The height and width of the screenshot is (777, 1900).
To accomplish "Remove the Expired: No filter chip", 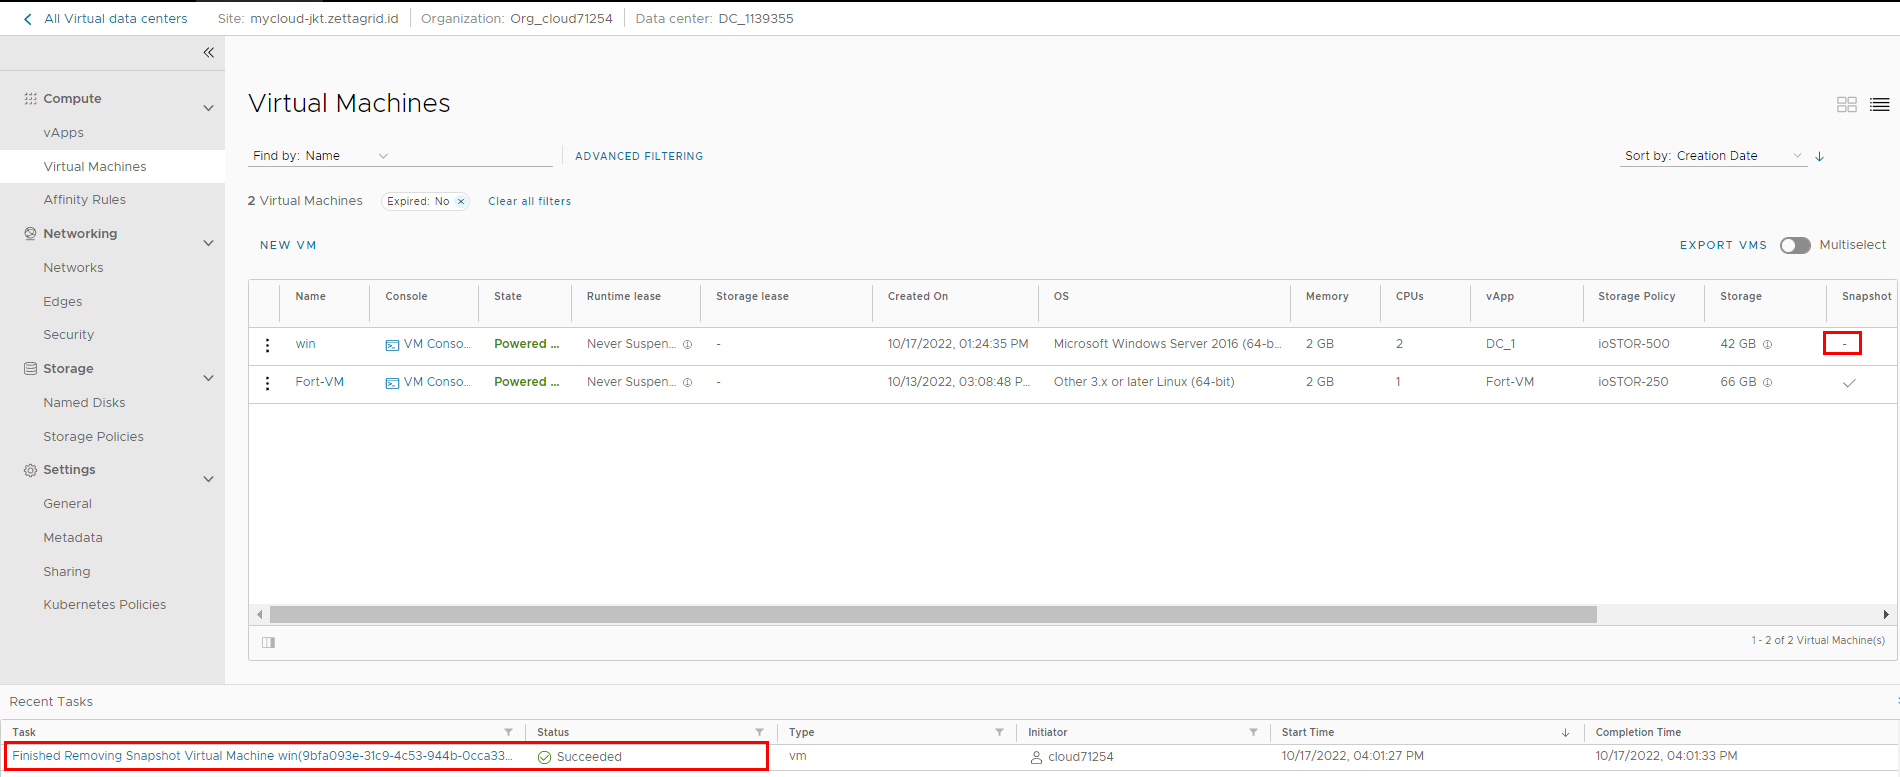I will (x=461, y=201).
